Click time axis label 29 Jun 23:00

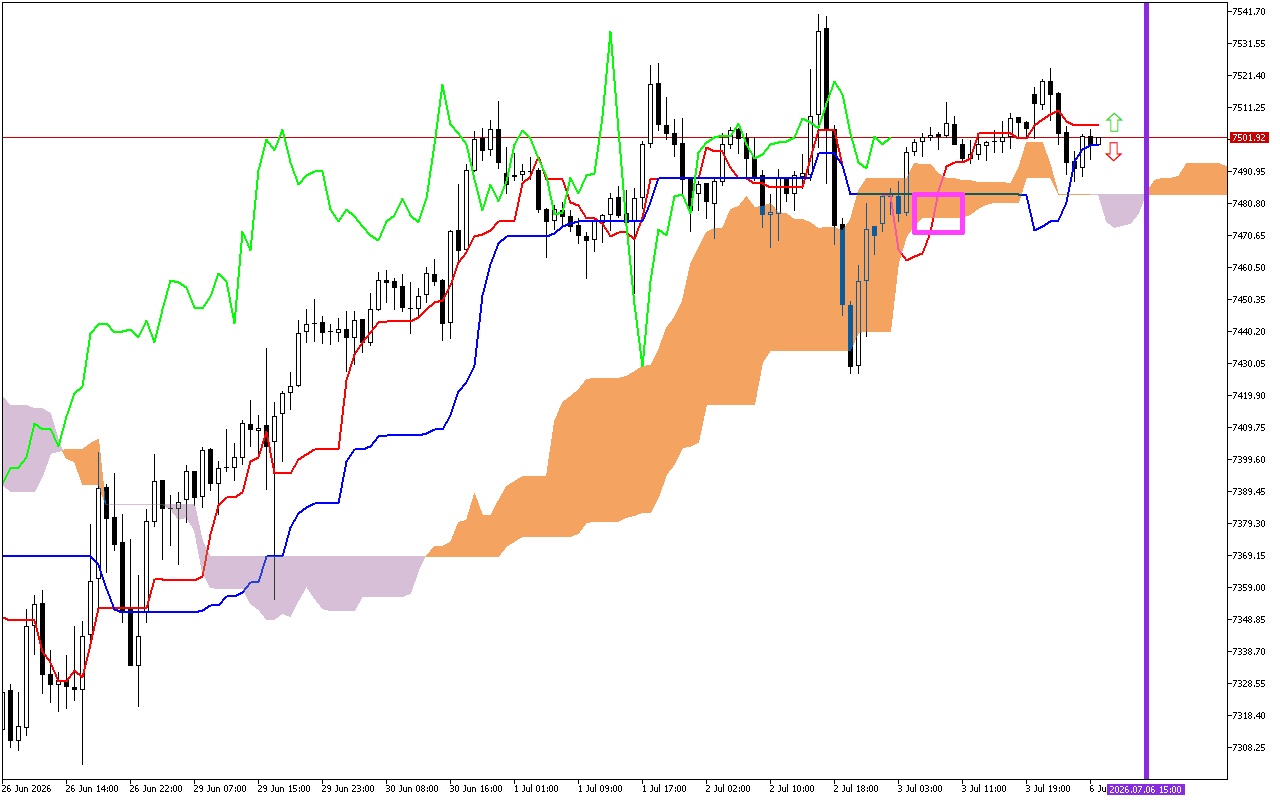(348, 788)
